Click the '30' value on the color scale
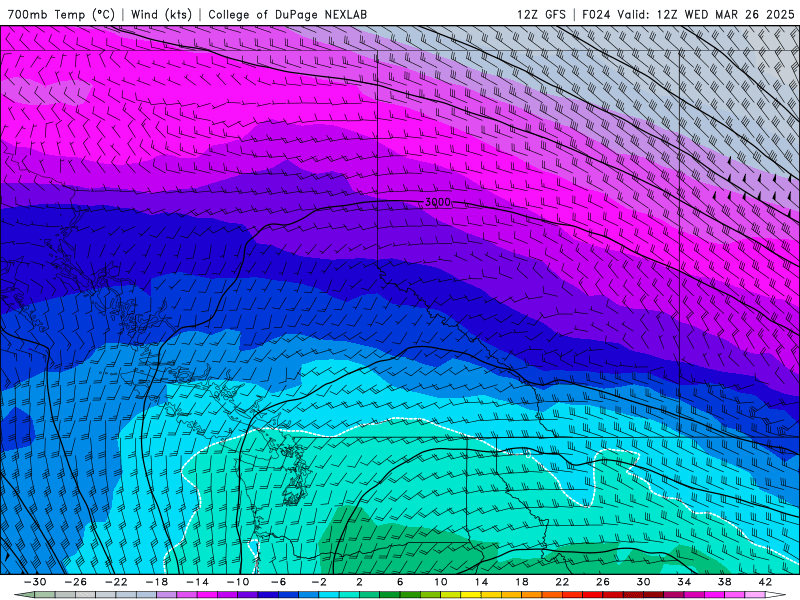This screenshot has height=600, width=800. point(643,582)
